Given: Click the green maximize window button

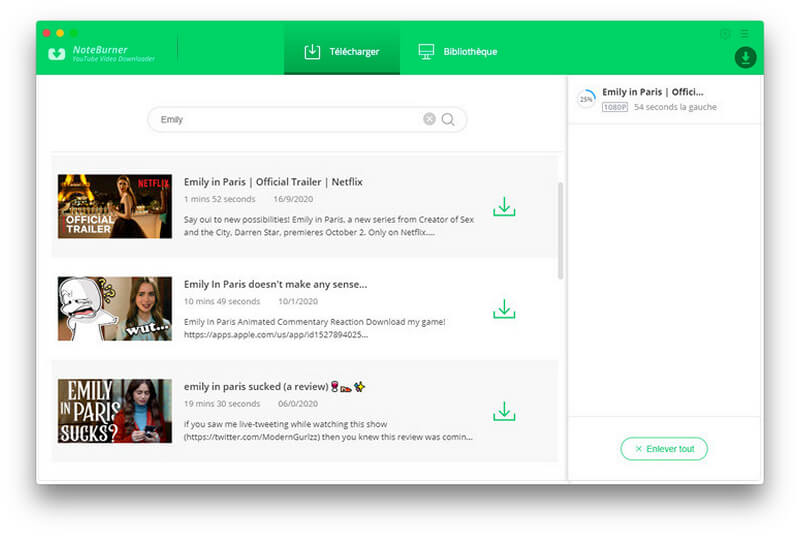Looking at the screenshot, I should click(x=74, y=33).
